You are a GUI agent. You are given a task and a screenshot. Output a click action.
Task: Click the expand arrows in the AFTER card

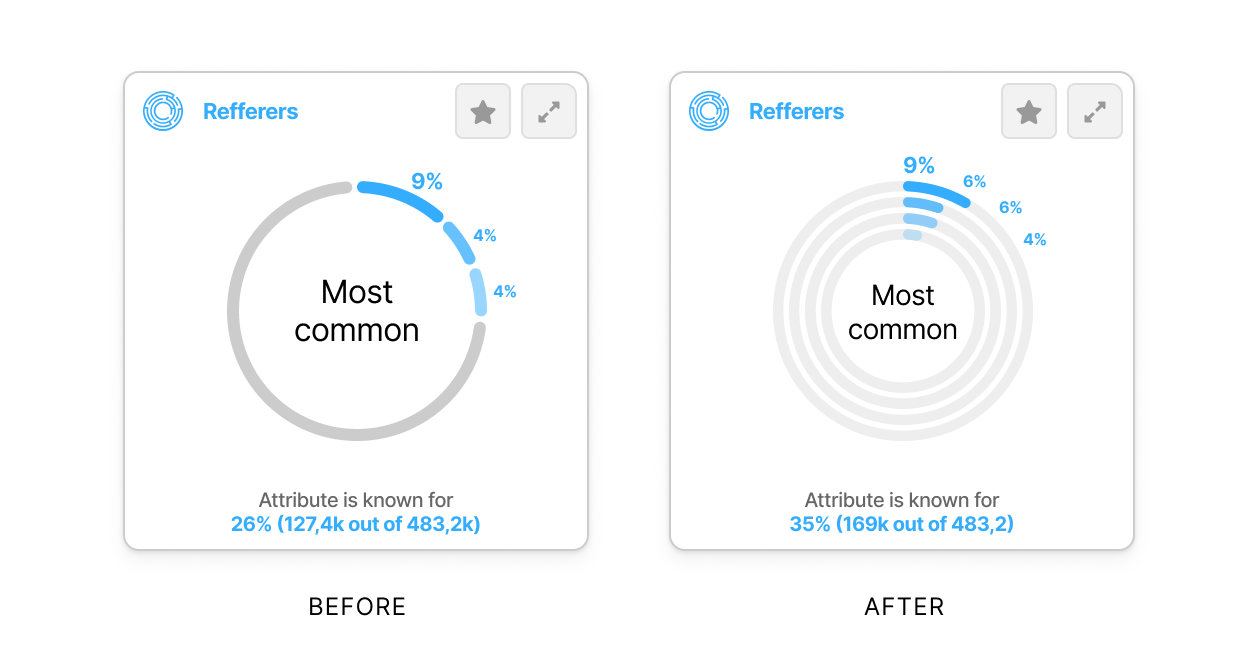pyautogui.click(x=1095, y=111)
